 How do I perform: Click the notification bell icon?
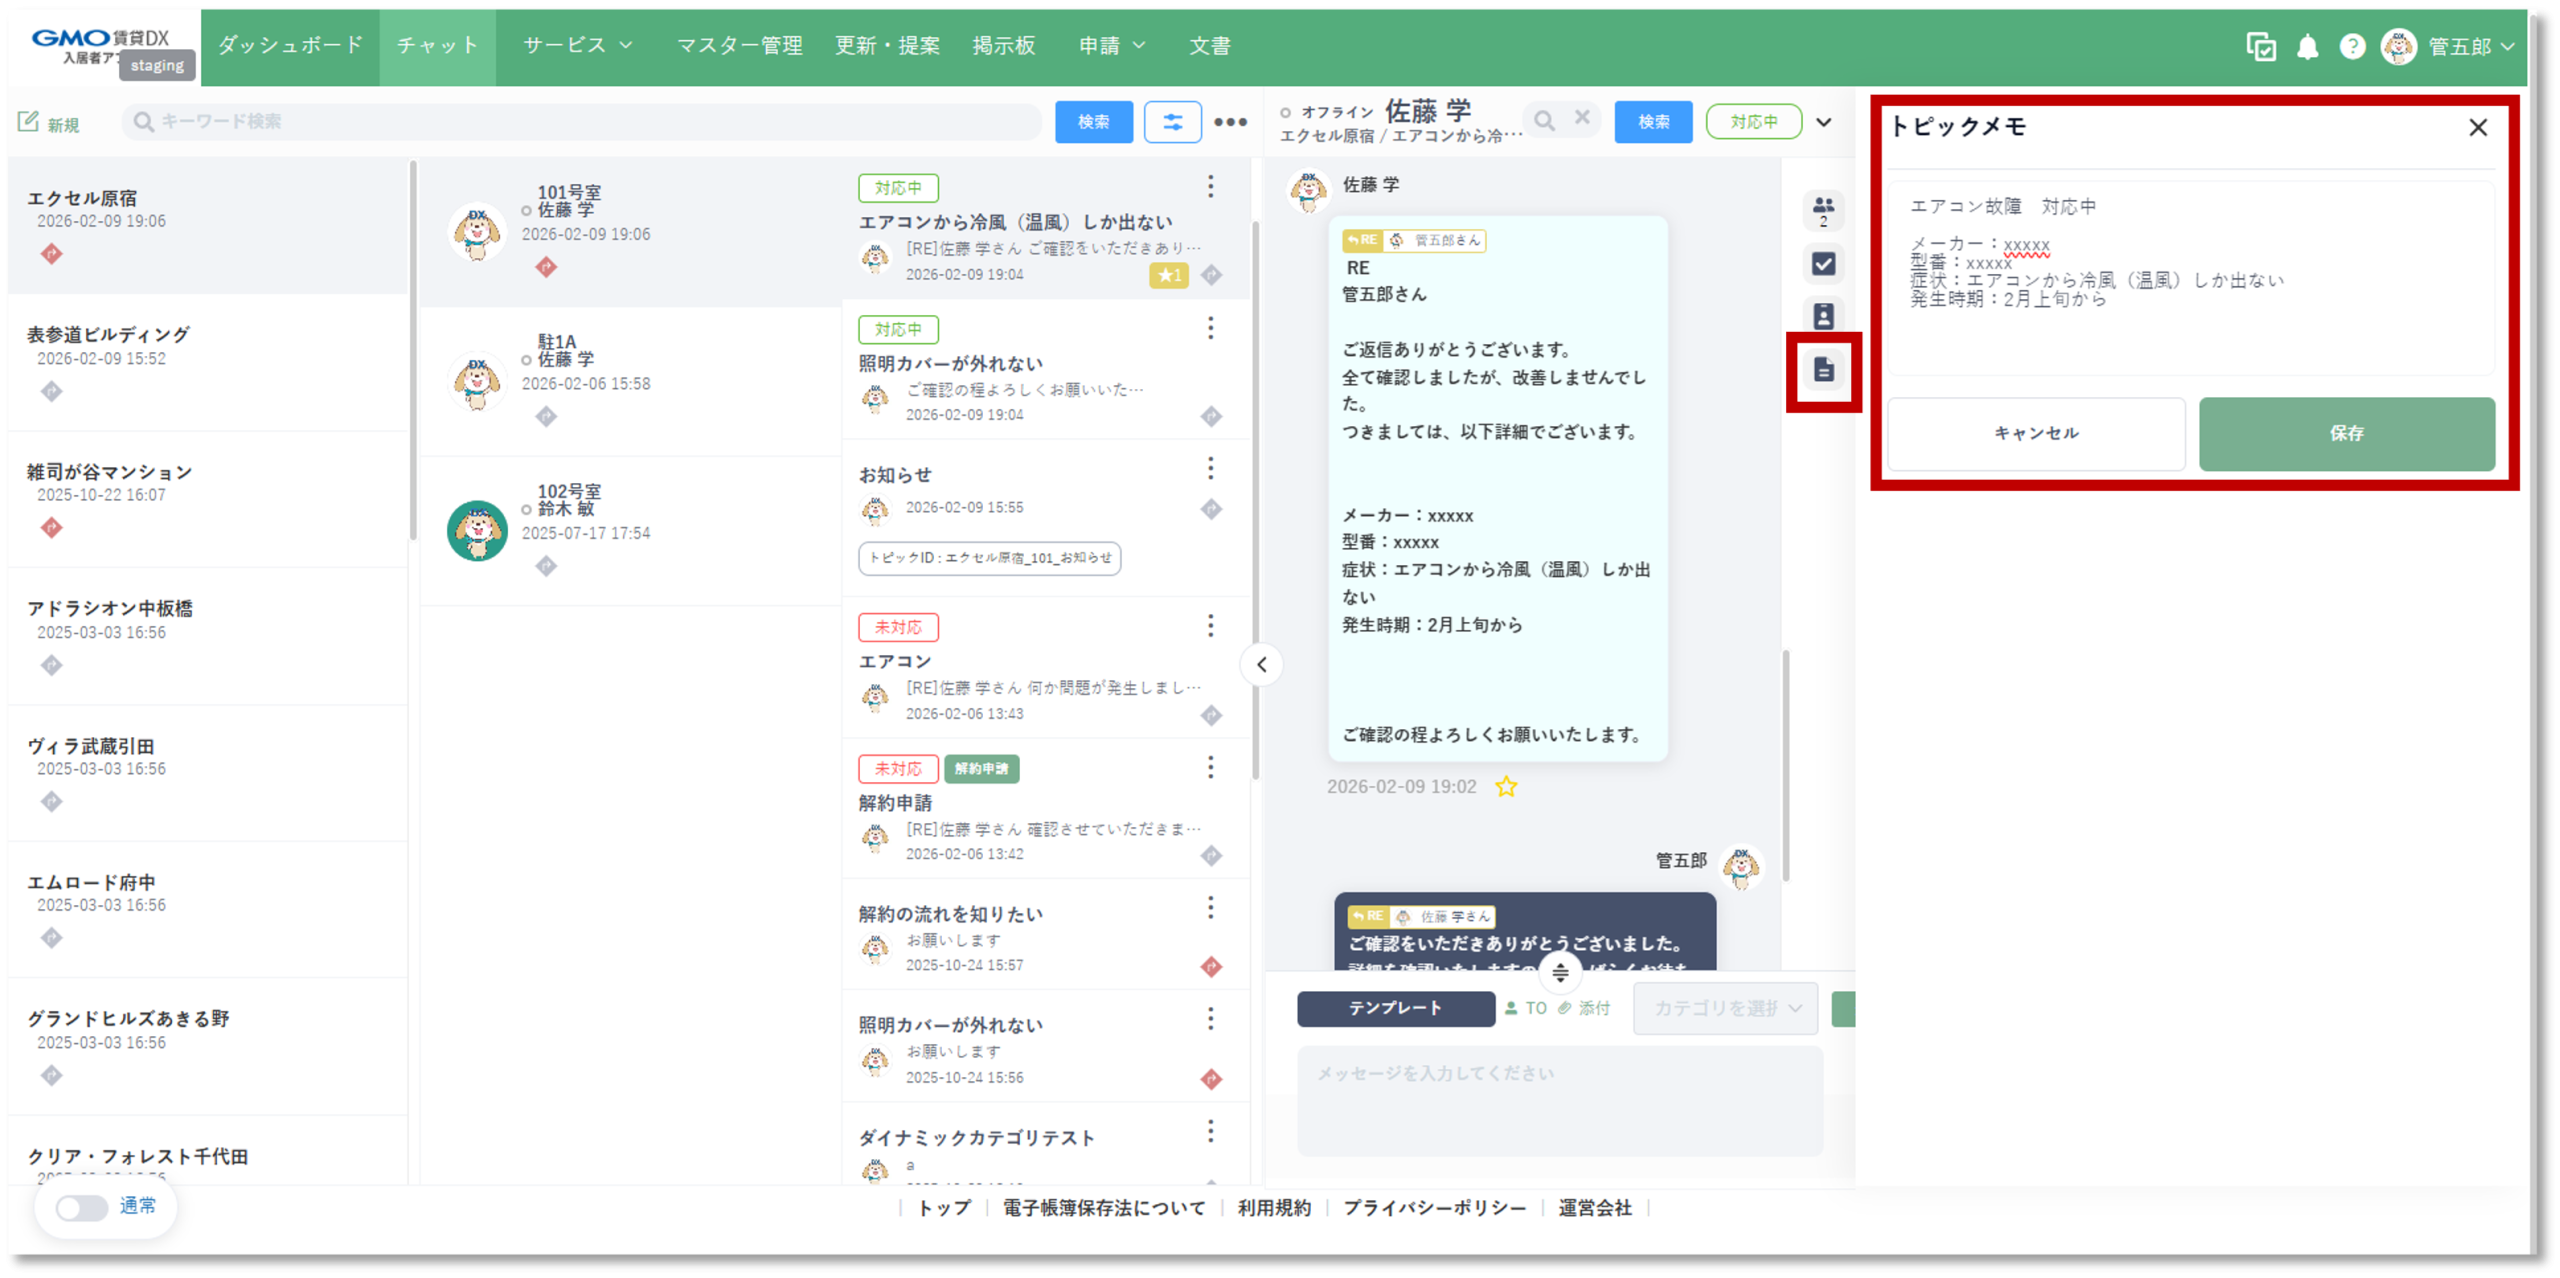point(2307,47)
